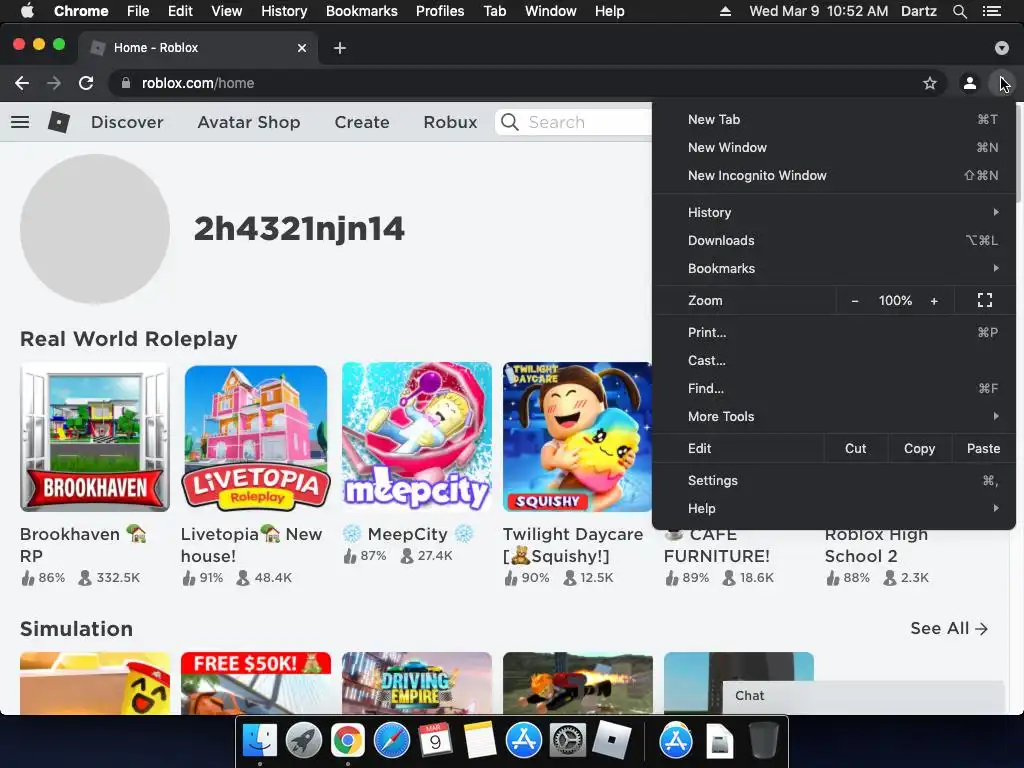Open Twilight Daycare game thumbnail
The width and height of the screenshot is (1024, 768).
tap(577, 437)
